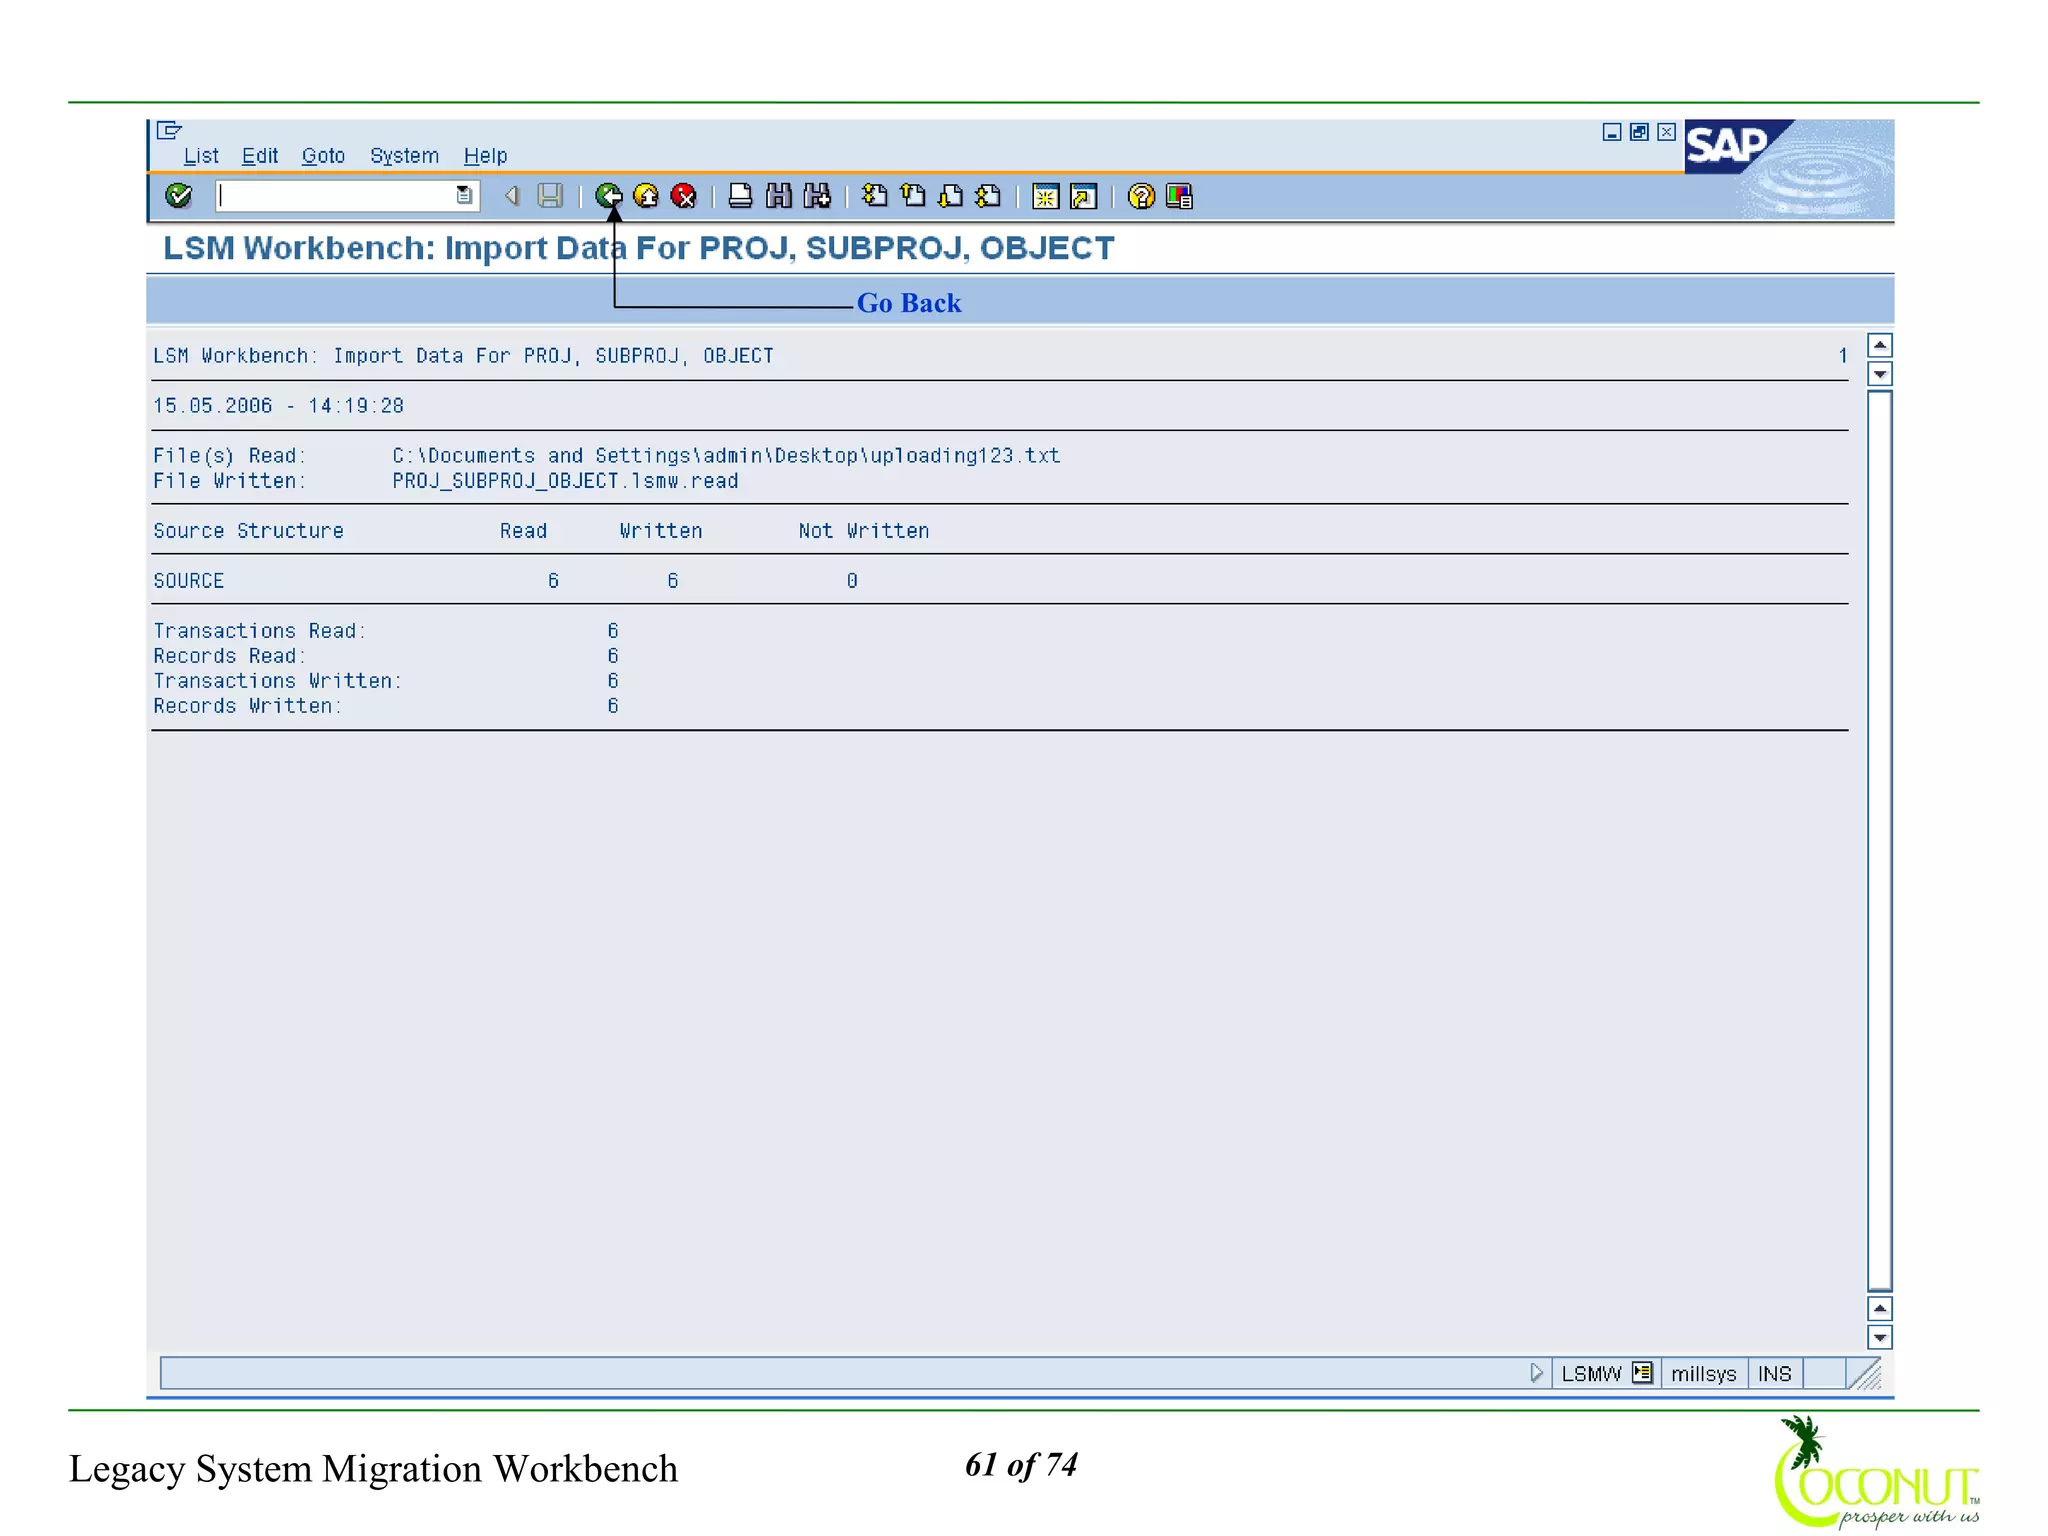Click the red Cancel icon
The width and height of the screenshot is (2048, 1536).
684,196
